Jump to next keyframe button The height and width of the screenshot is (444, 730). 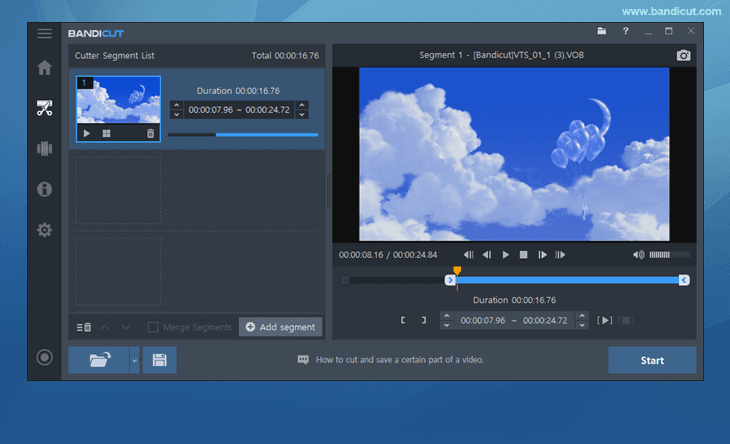pos(560,255)
